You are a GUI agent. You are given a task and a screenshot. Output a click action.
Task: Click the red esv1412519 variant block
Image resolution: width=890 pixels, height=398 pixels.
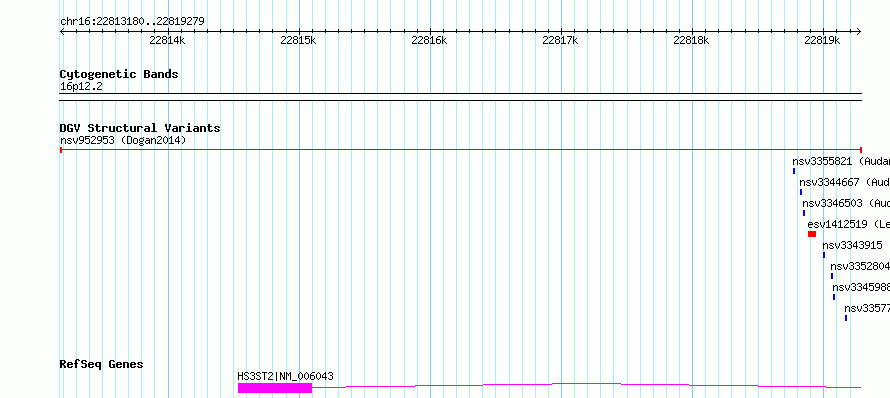[x=812, y=234]
